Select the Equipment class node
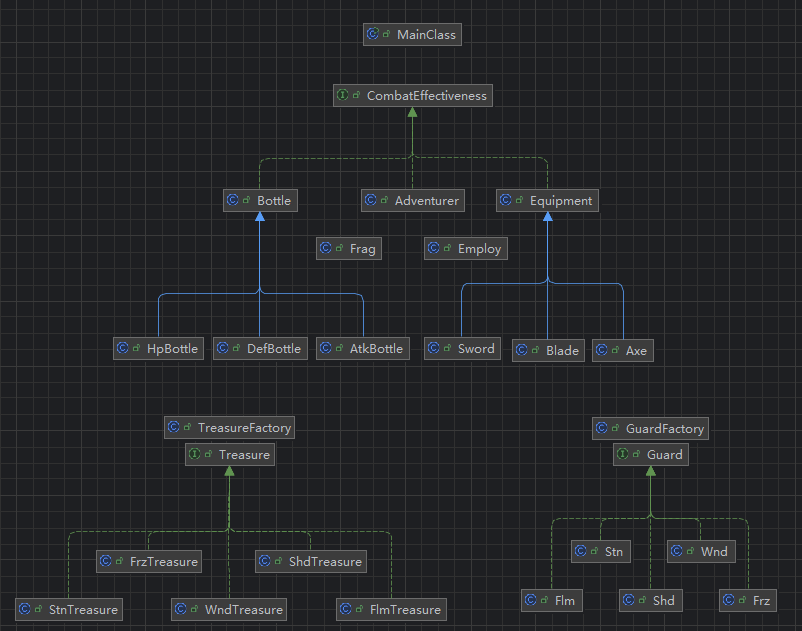 click(x=548, y=200)
